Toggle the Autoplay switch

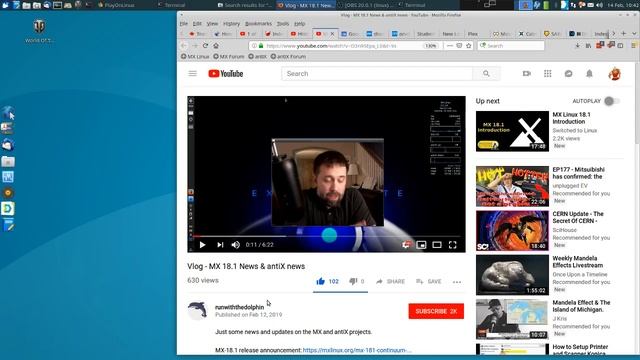[x=611, y=101]
